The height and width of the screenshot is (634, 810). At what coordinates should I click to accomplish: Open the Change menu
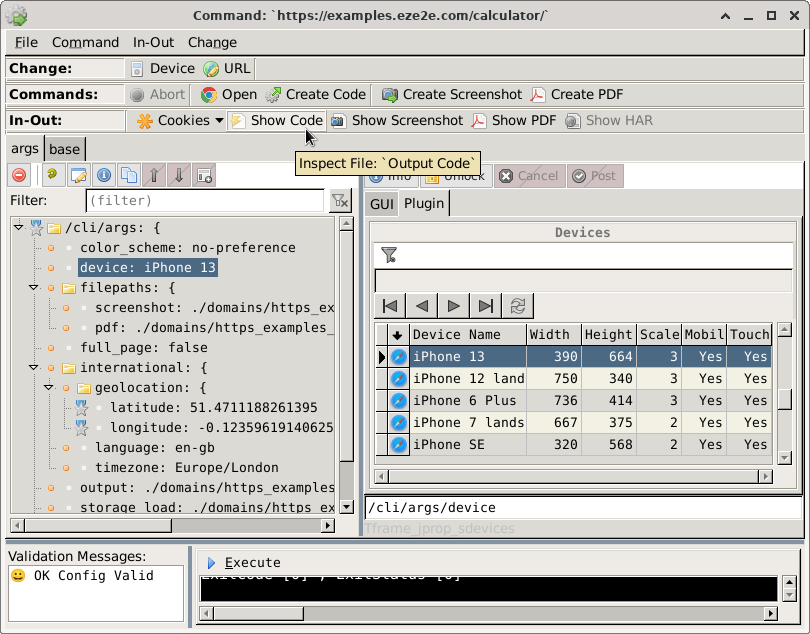212,42
